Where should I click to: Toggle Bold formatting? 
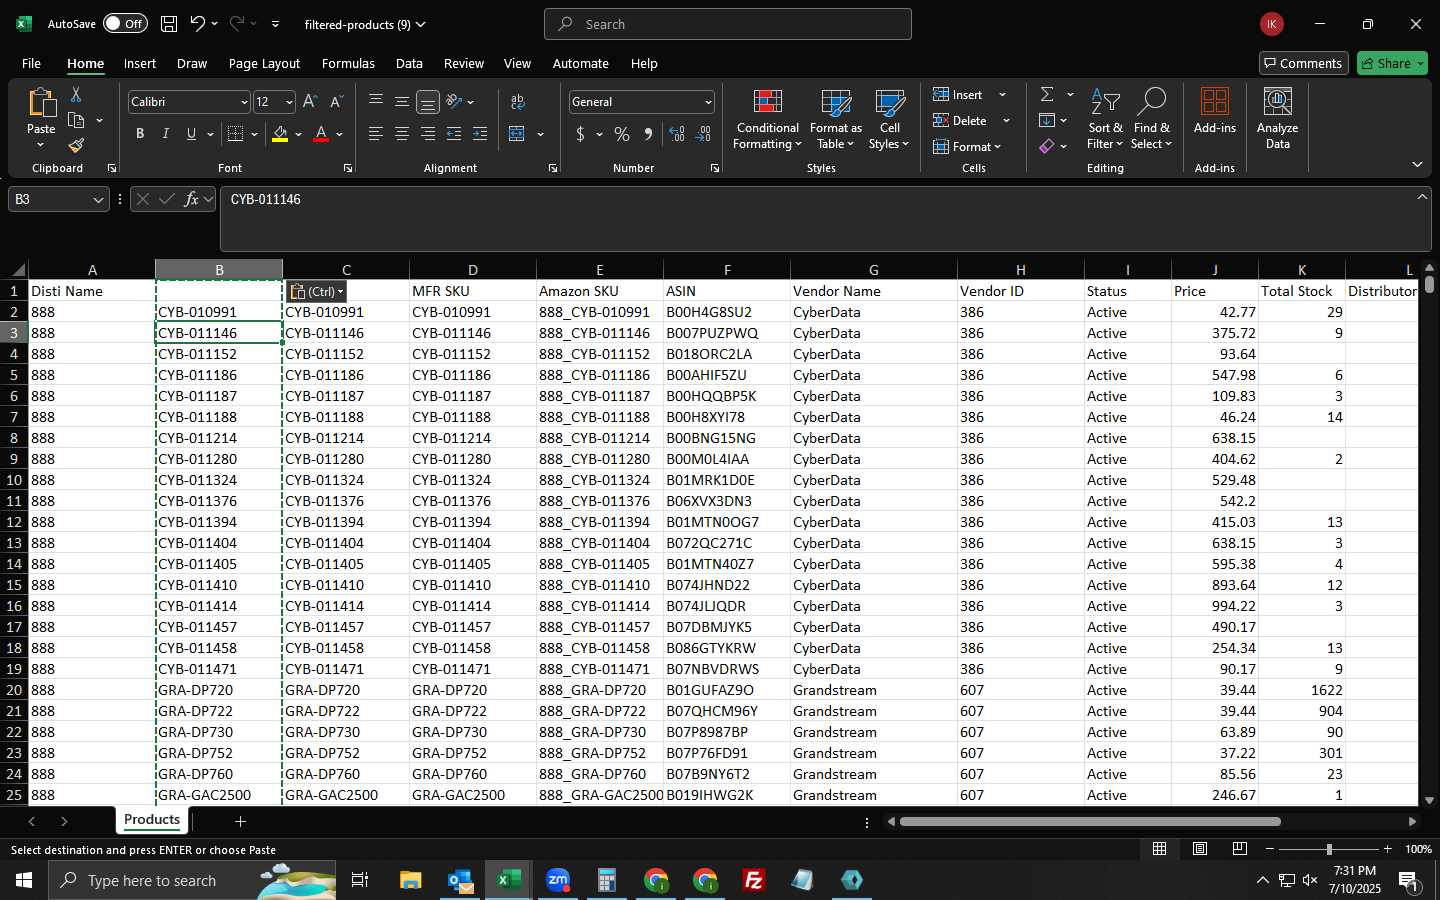pyautogui.click(x=140, y=134)
